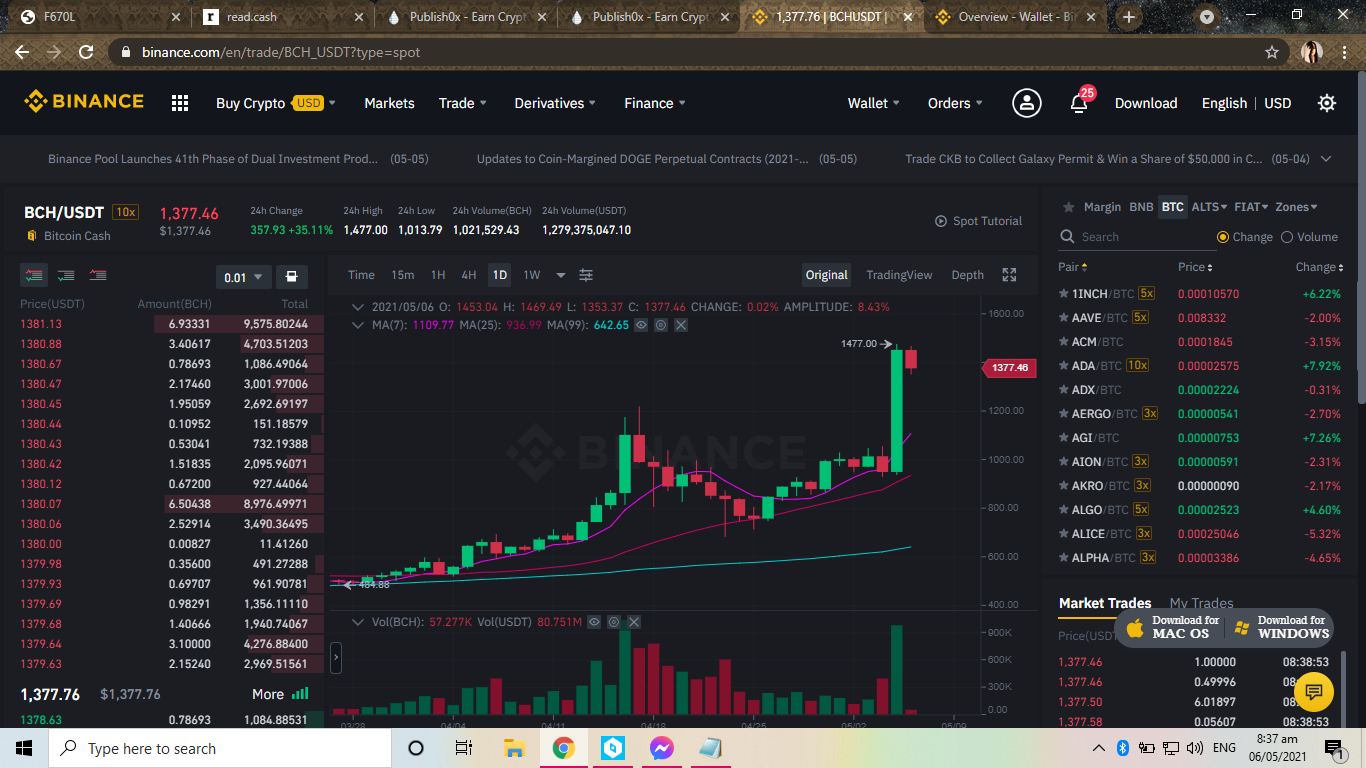Open File Explorer from the taskbar

pyautogui.click(x=514, y=748)
